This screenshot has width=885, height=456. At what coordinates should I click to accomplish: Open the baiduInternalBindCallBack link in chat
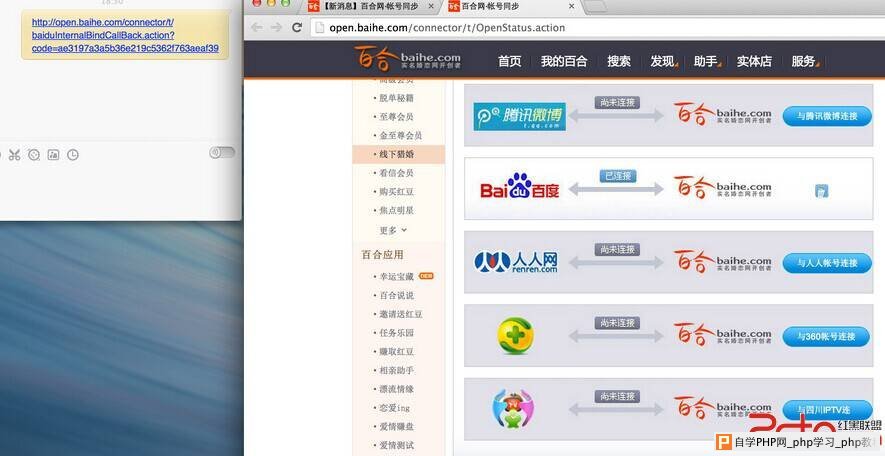pyautogui.click(x=125, y=35)
